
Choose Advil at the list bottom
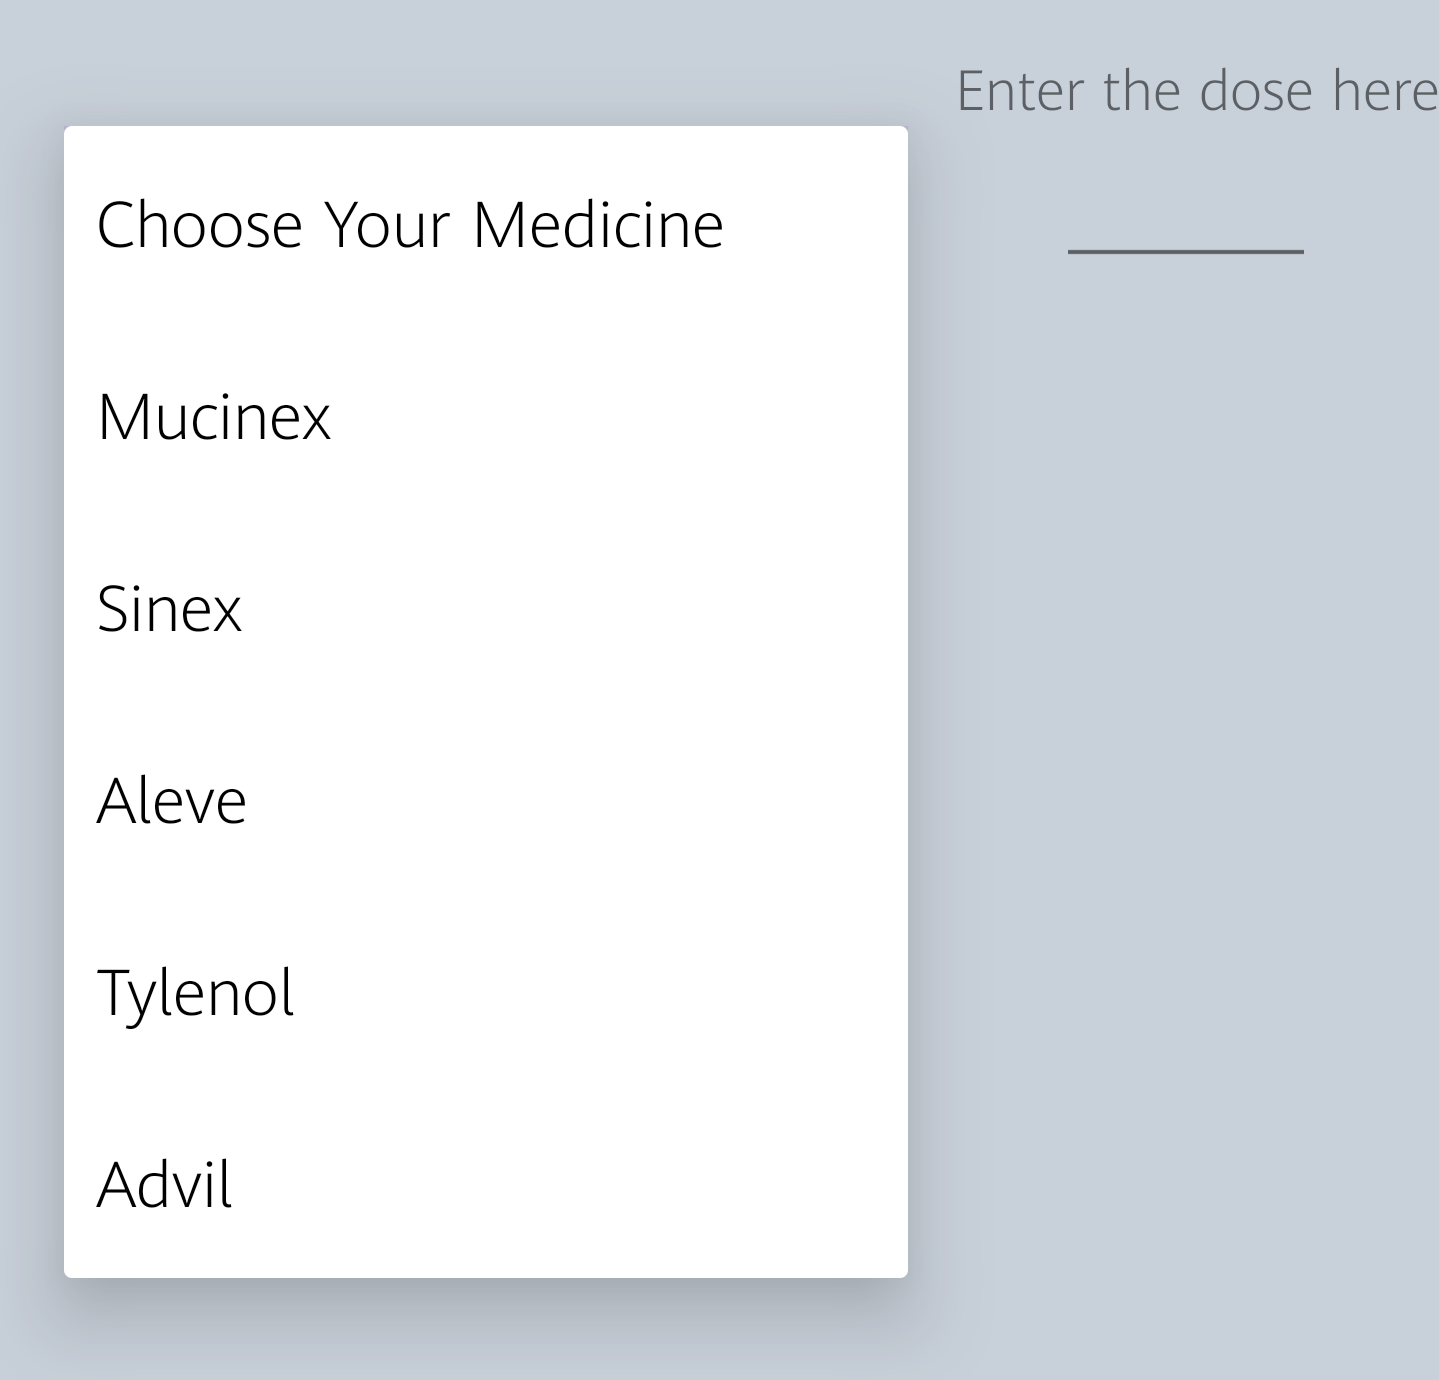[165, 1184]
